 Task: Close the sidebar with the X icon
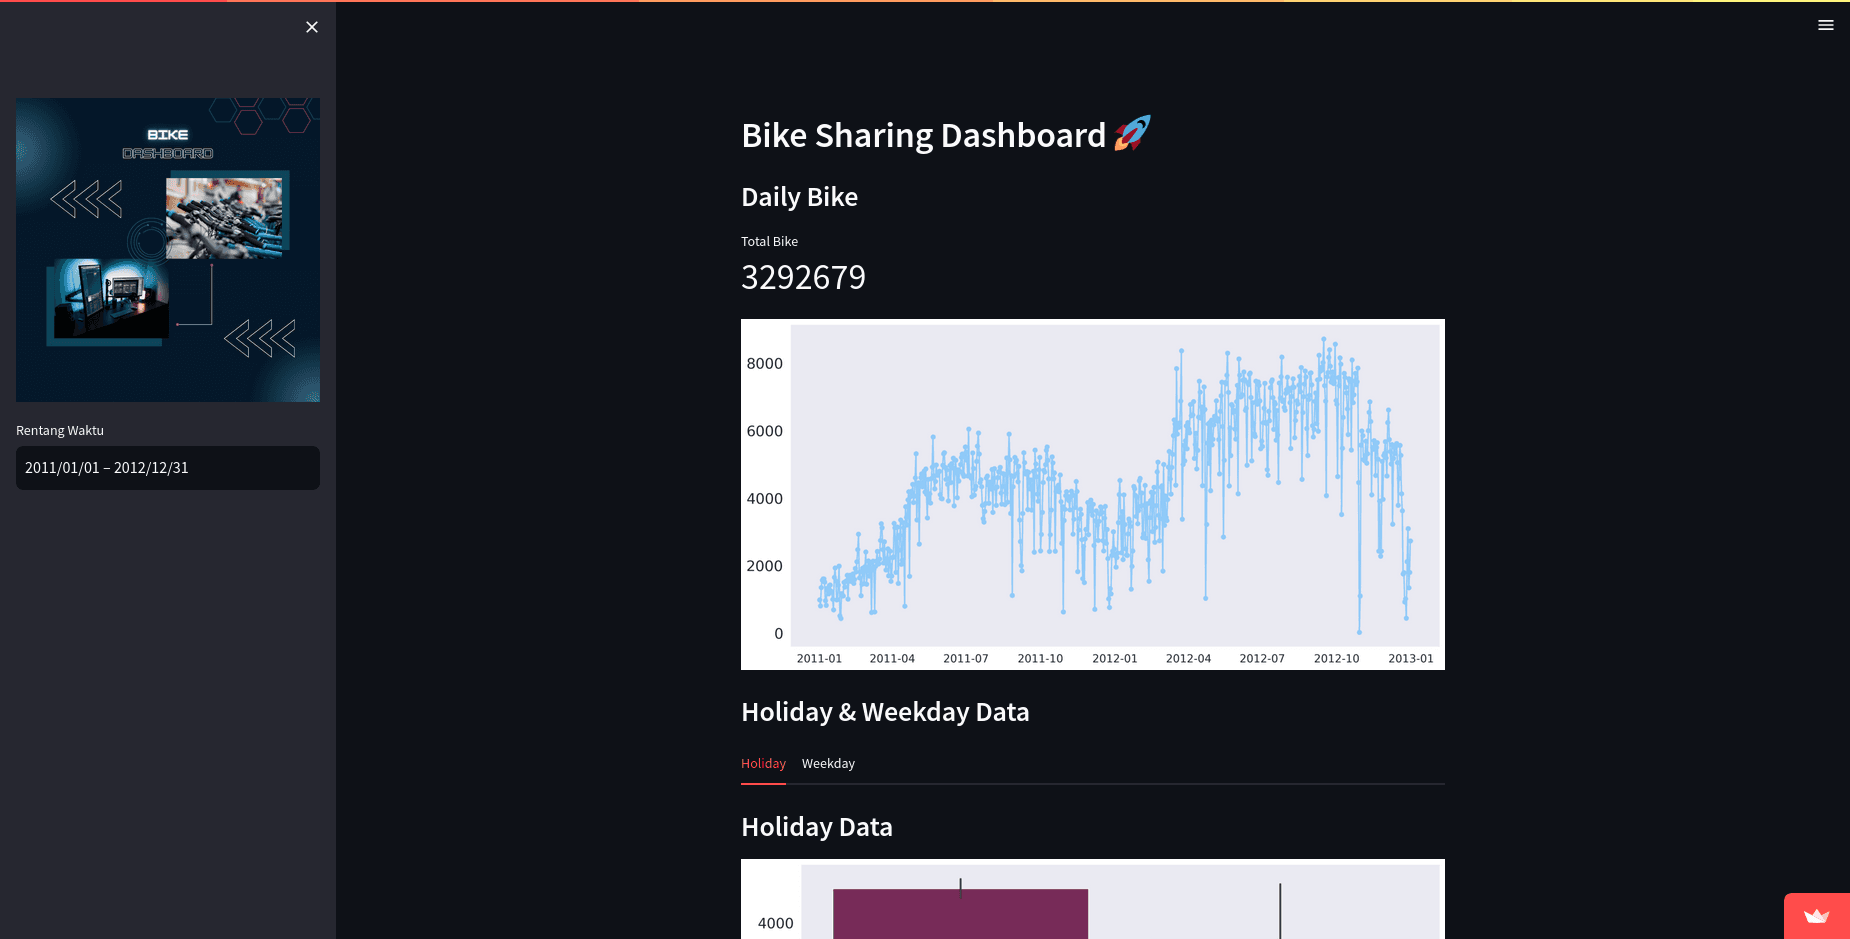[x=312, y=27]
